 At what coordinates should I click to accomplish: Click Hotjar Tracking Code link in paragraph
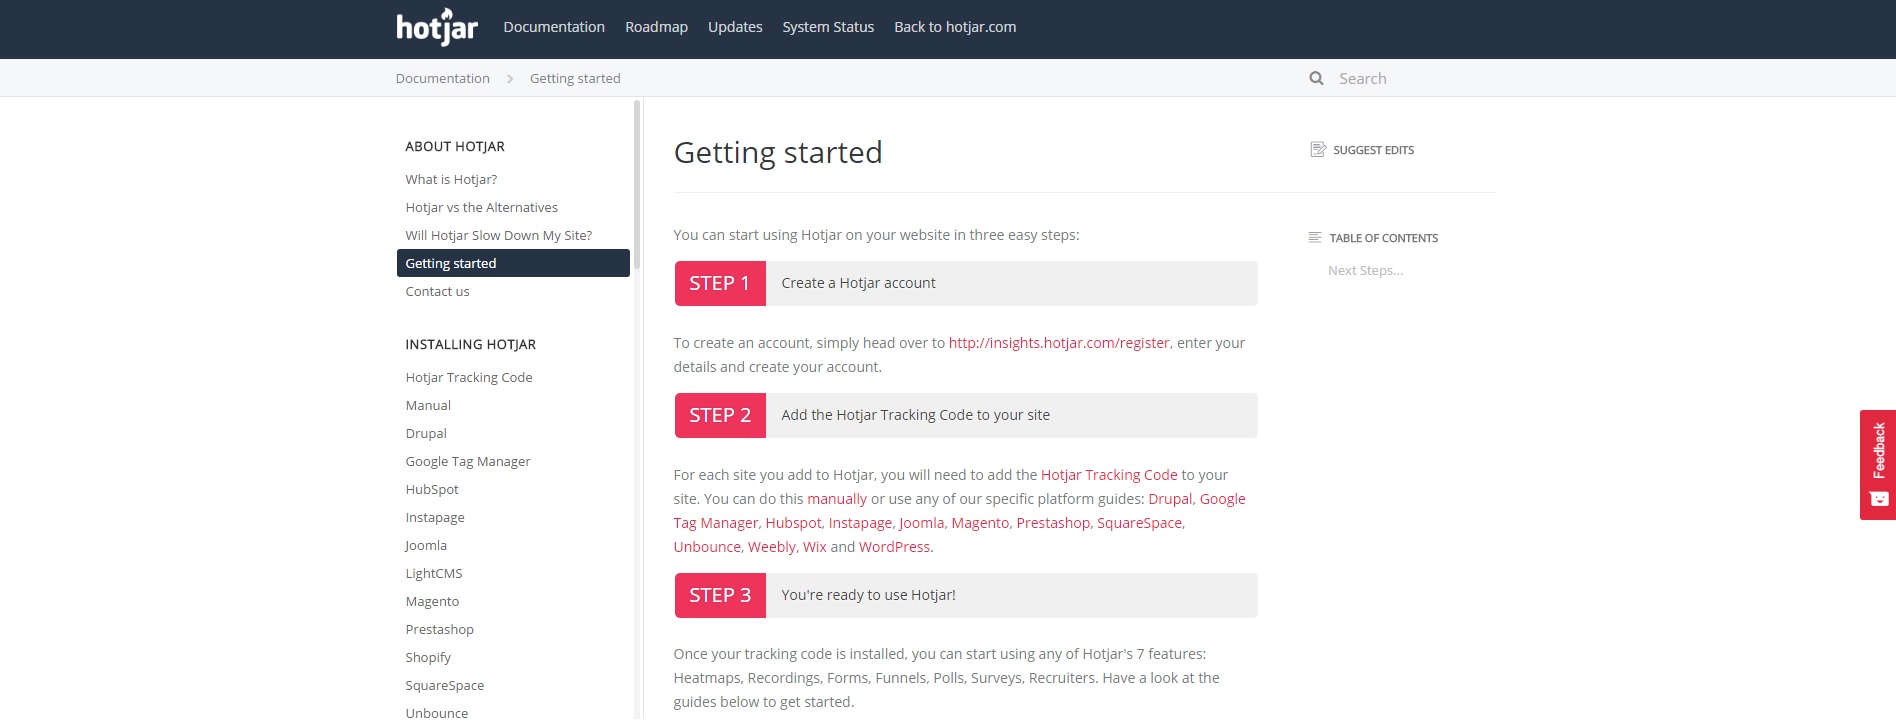point(1109,475)
